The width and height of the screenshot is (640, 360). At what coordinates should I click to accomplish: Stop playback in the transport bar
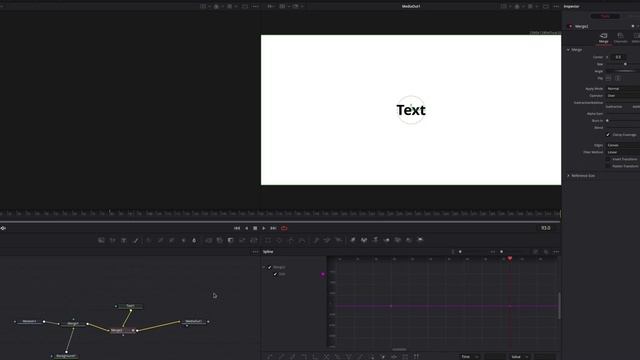click(255, 228)
